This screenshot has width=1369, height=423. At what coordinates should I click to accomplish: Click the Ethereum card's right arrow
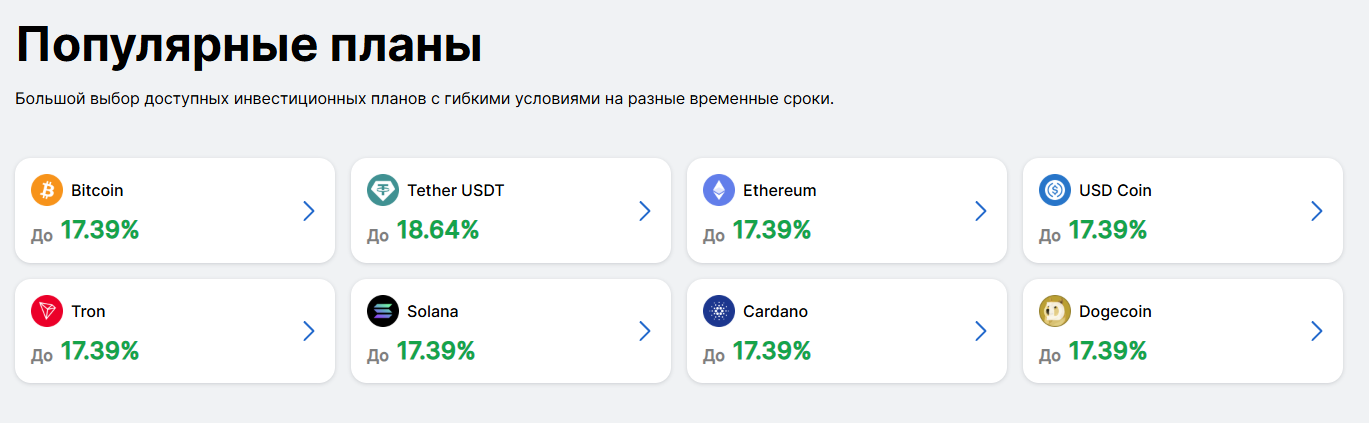click(981, 210)
